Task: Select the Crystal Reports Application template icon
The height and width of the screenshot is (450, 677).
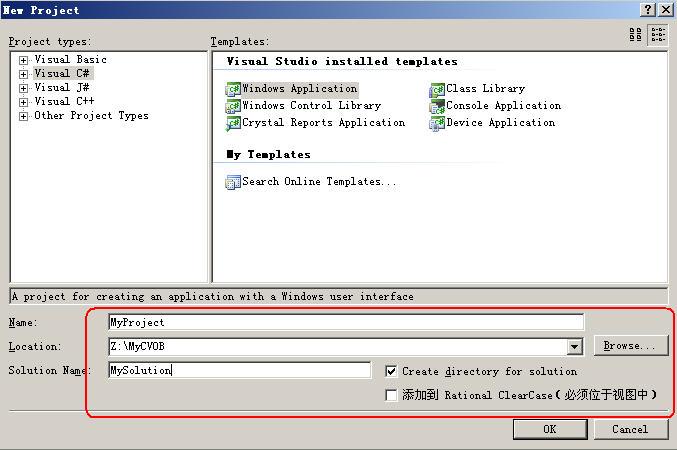Action: tap(233, 124)
